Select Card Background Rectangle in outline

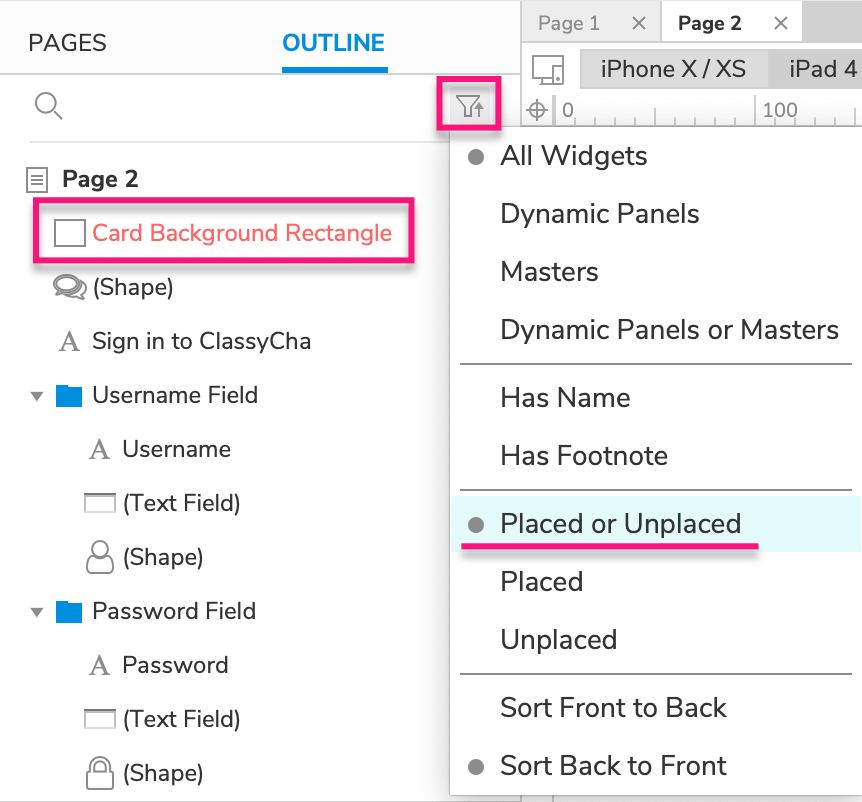(241, 233)
